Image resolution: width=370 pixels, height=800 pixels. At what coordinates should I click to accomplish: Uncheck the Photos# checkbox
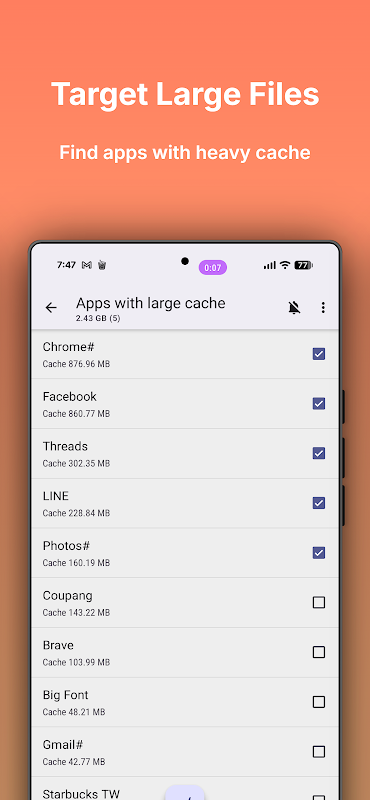319,553
